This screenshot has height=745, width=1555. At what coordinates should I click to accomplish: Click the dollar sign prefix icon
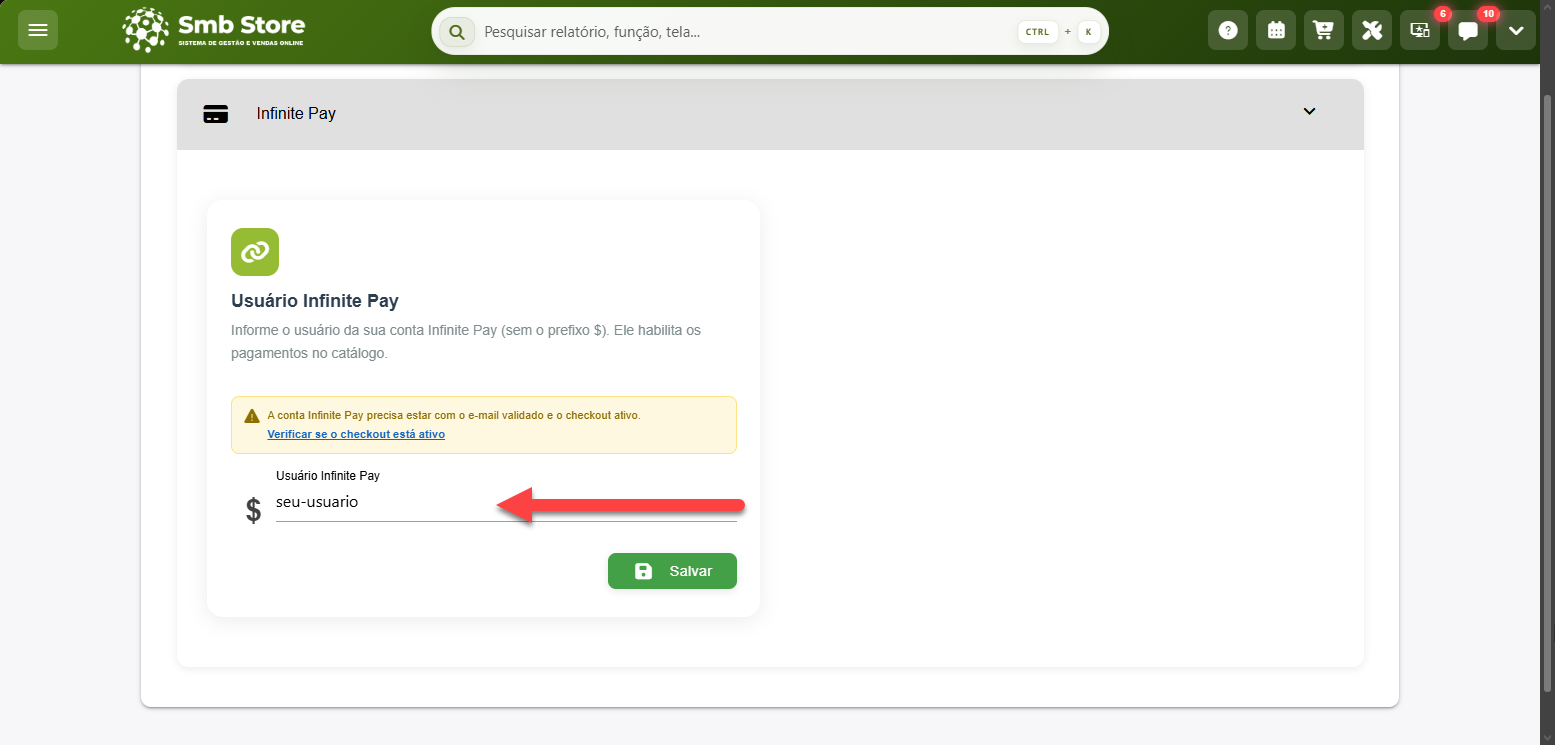tap(254, 510)
